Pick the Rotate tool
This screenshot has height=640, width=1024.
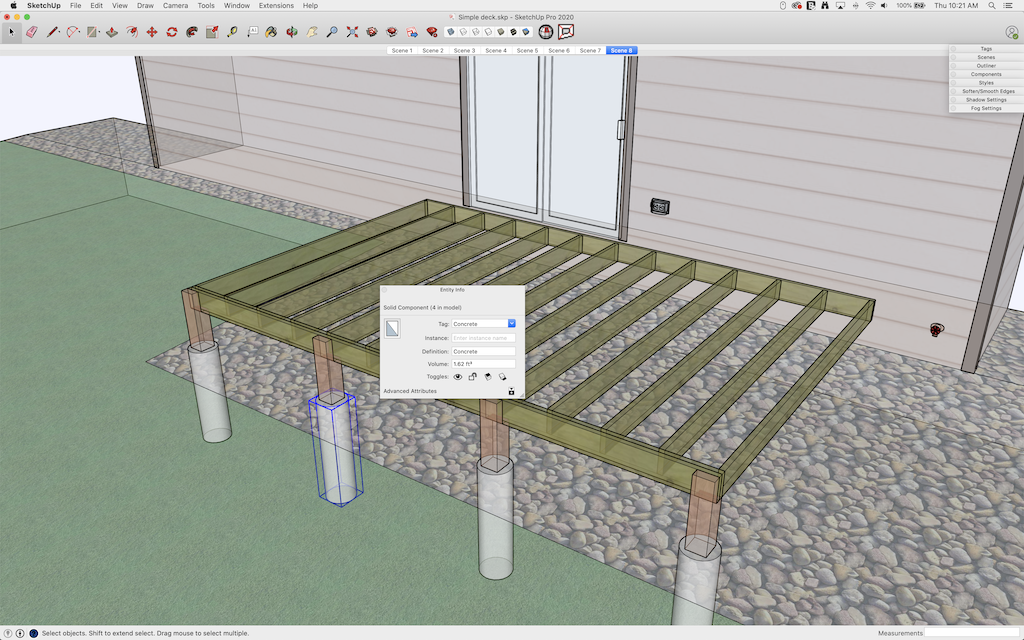point(171,32)
